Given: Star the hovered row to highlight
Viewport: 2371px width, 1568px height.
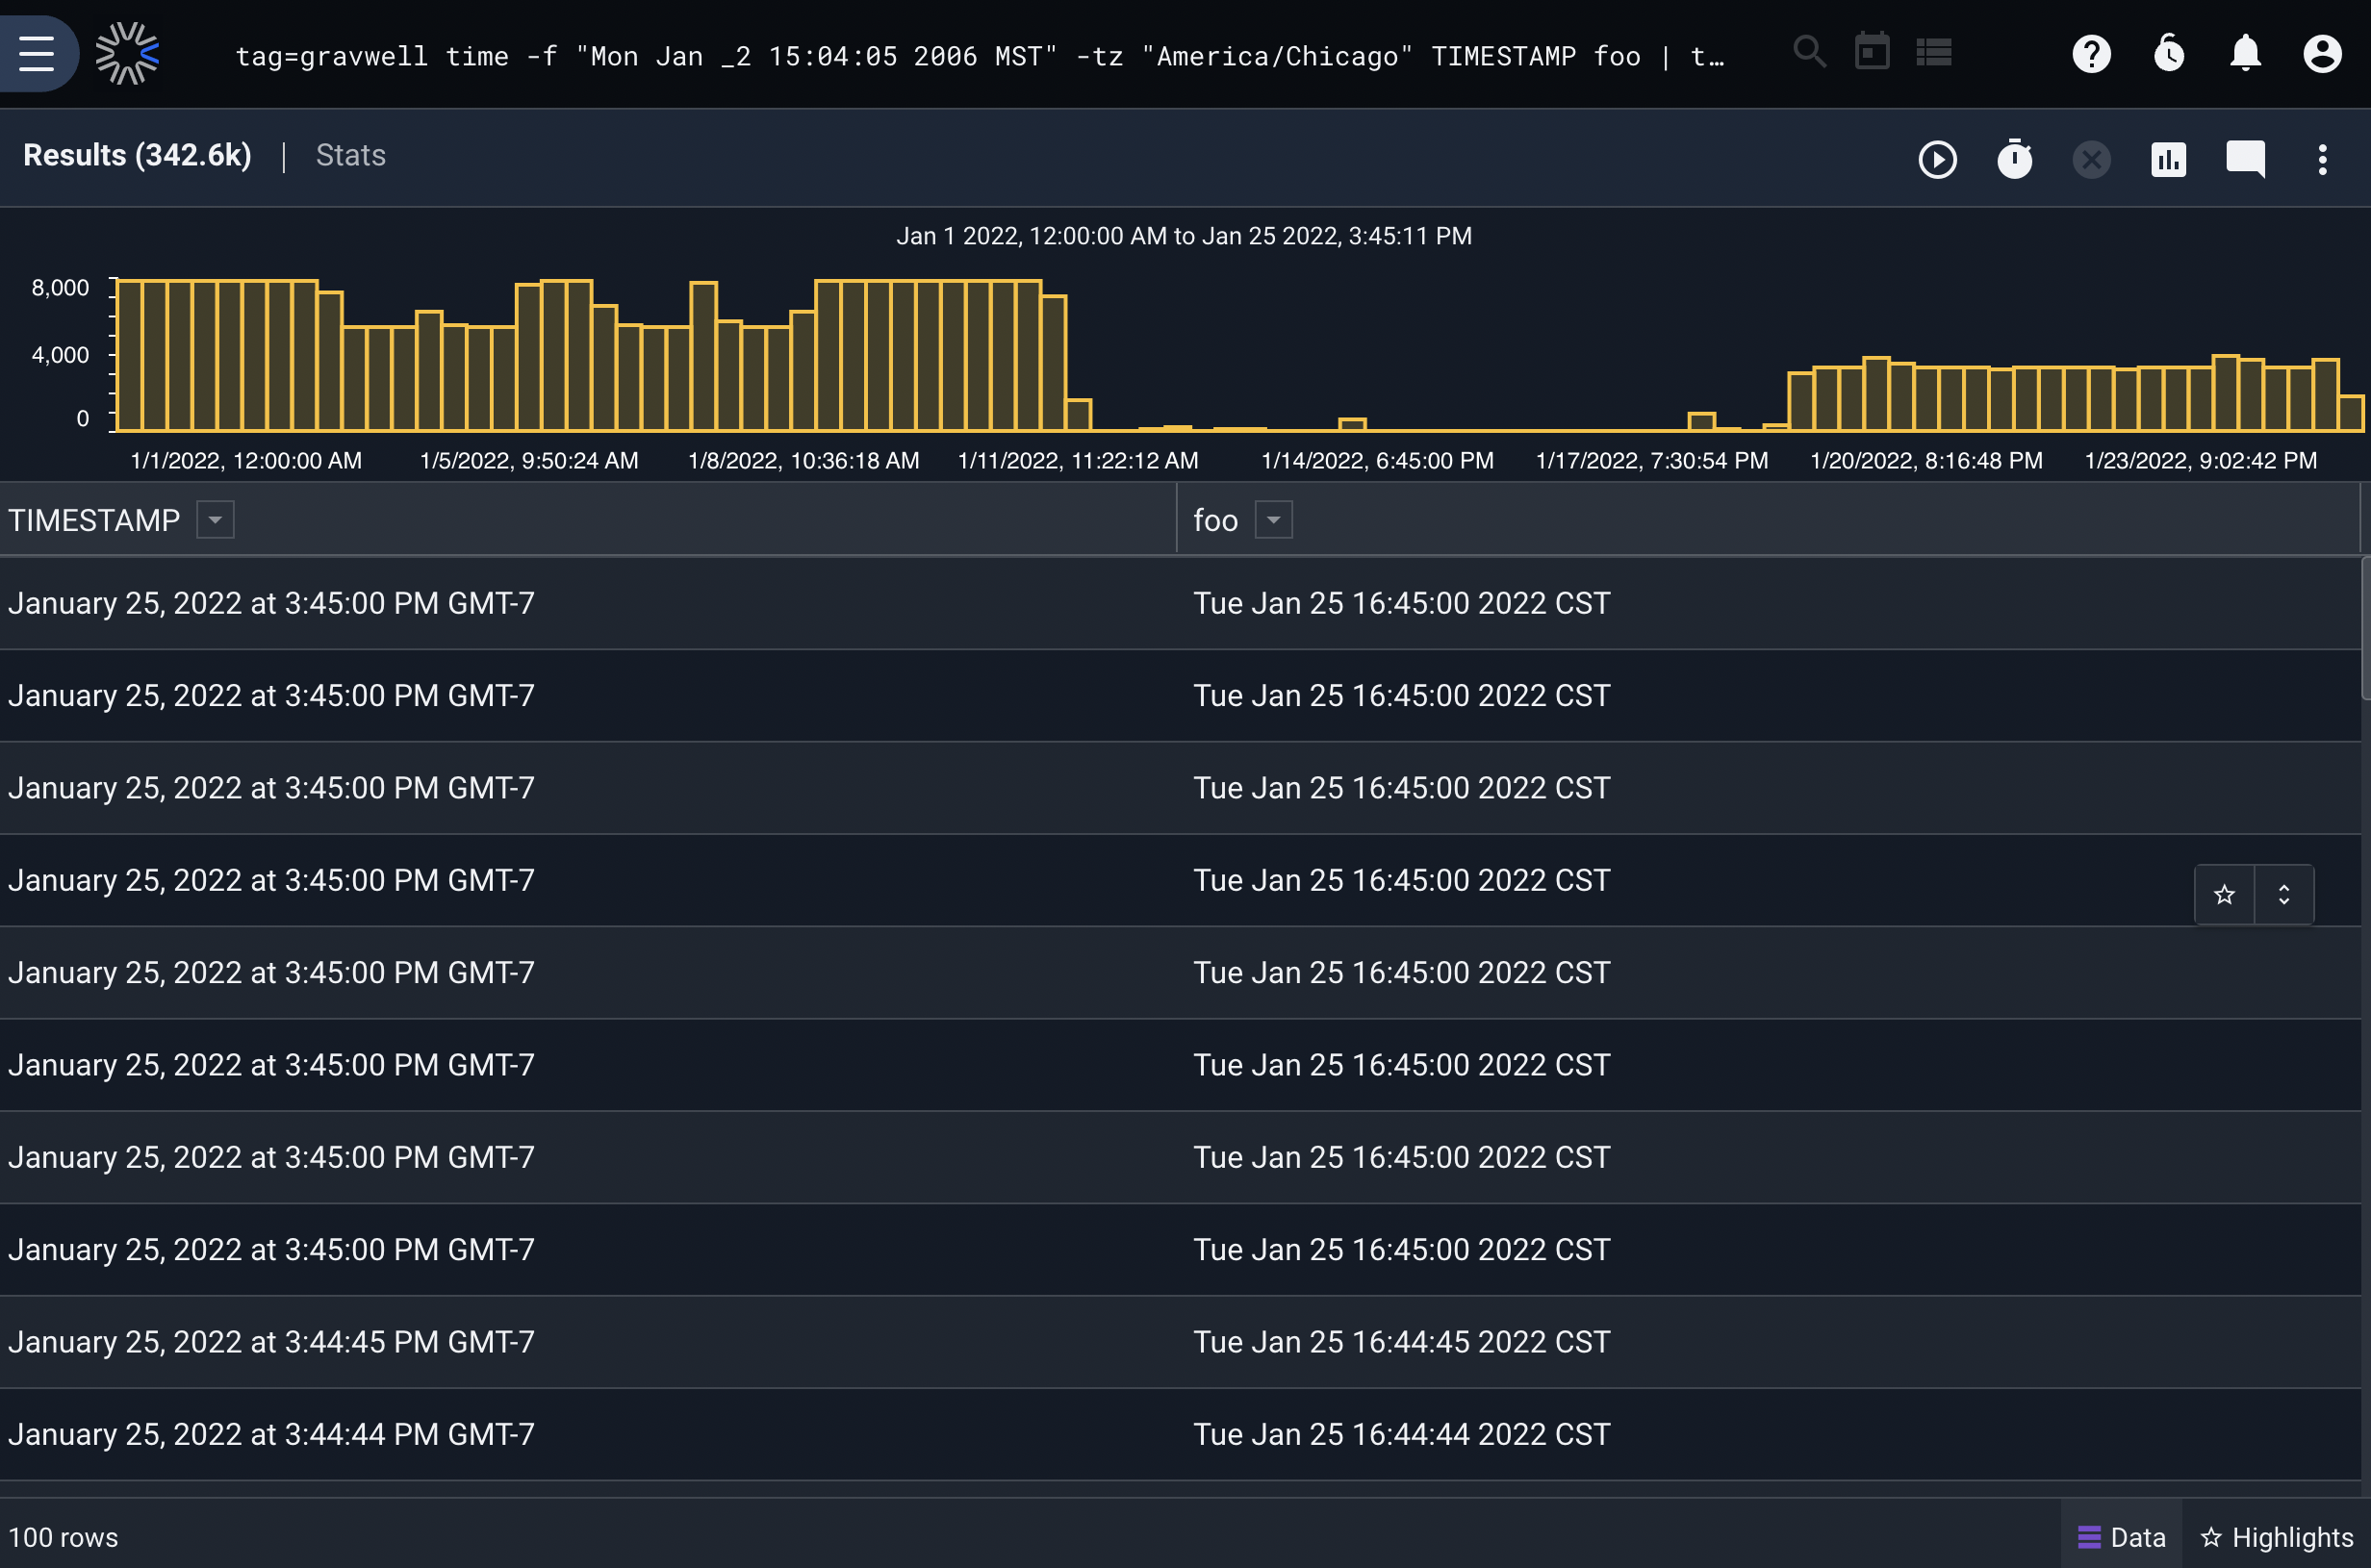Looking at the screenshot, I should (2224, 894).
